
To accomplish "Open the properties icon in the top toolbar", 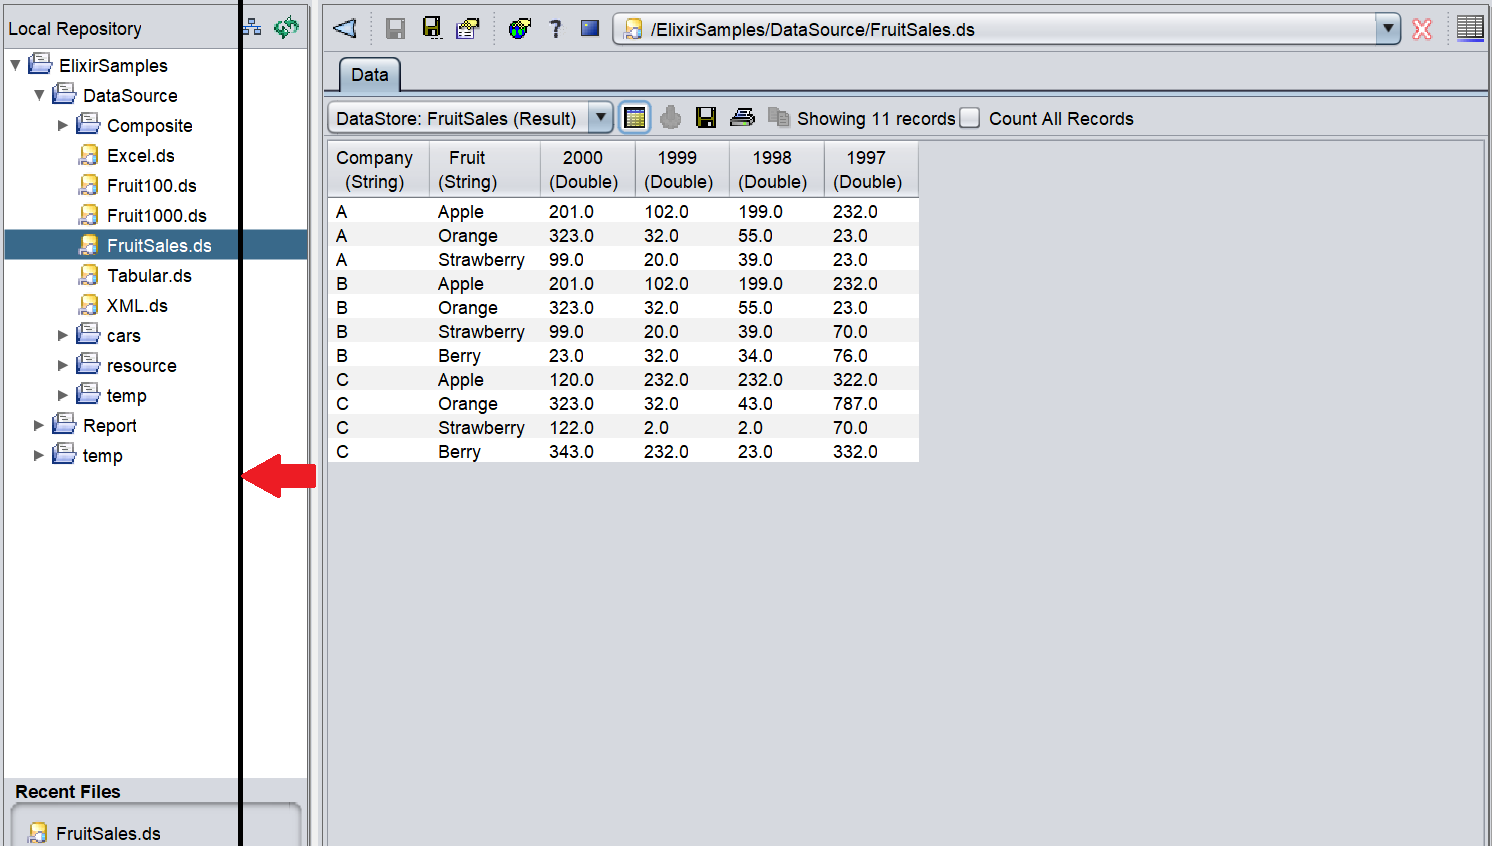I will point(467,29).
